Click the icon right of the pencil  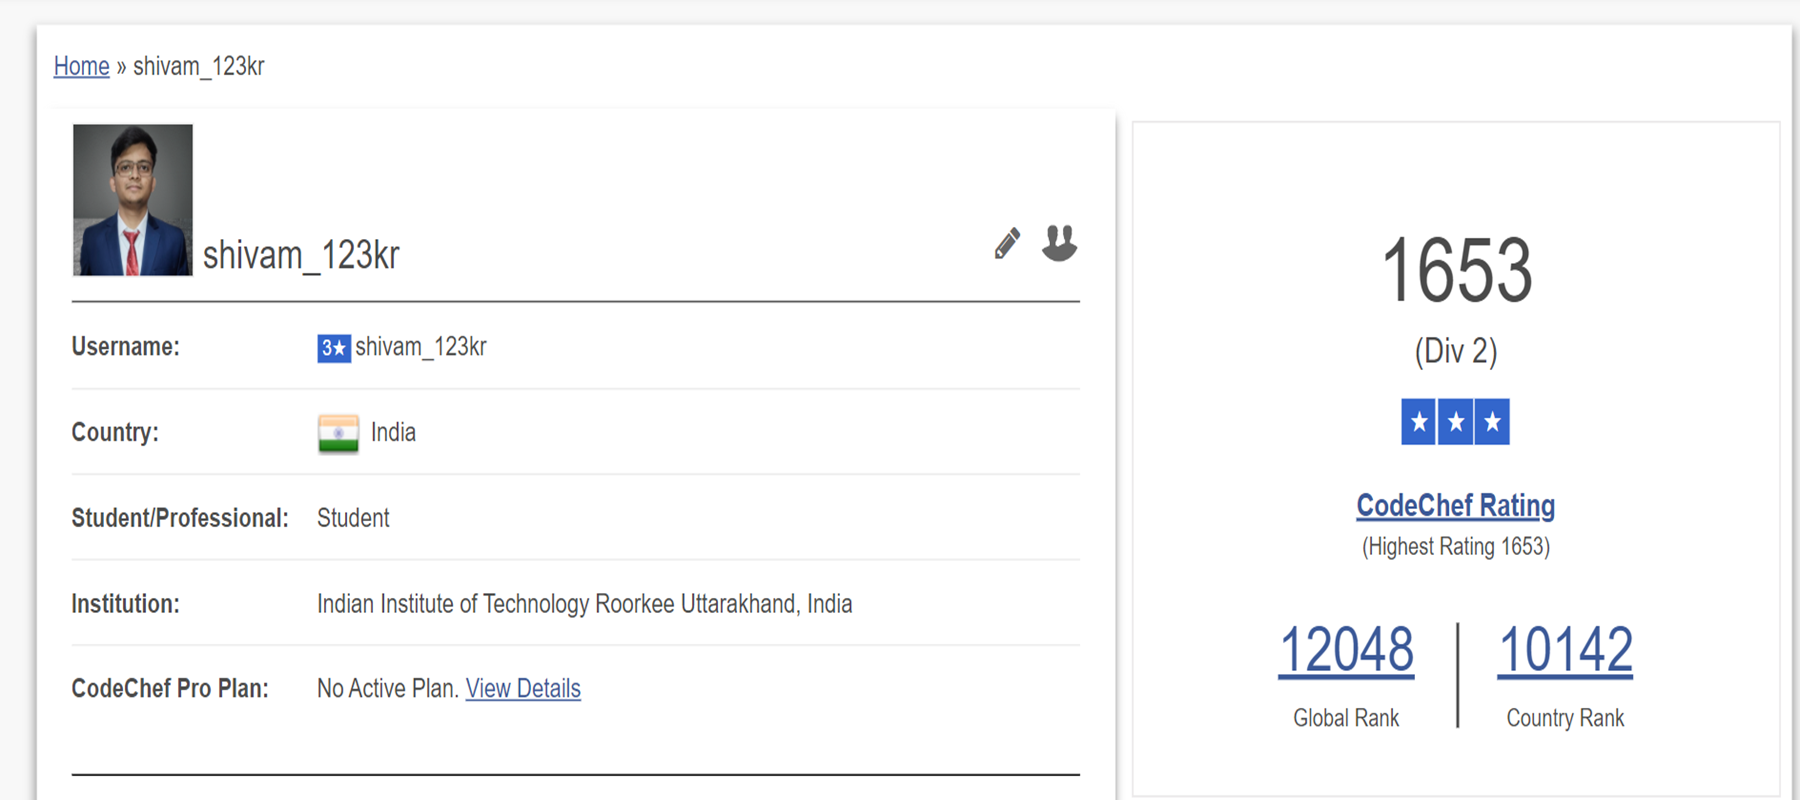click(1059, 243)
